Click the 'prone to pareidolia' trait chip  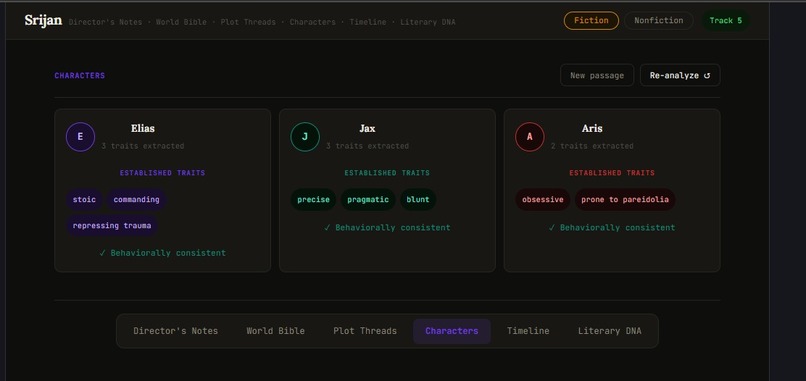pos(625,199)
